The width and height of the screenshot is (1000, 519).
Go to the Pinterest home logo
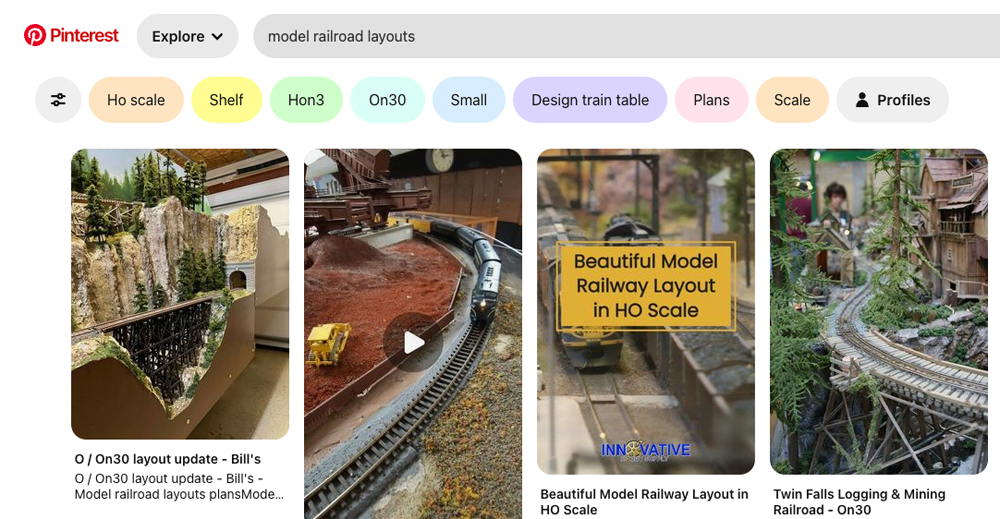click(71, 36)
